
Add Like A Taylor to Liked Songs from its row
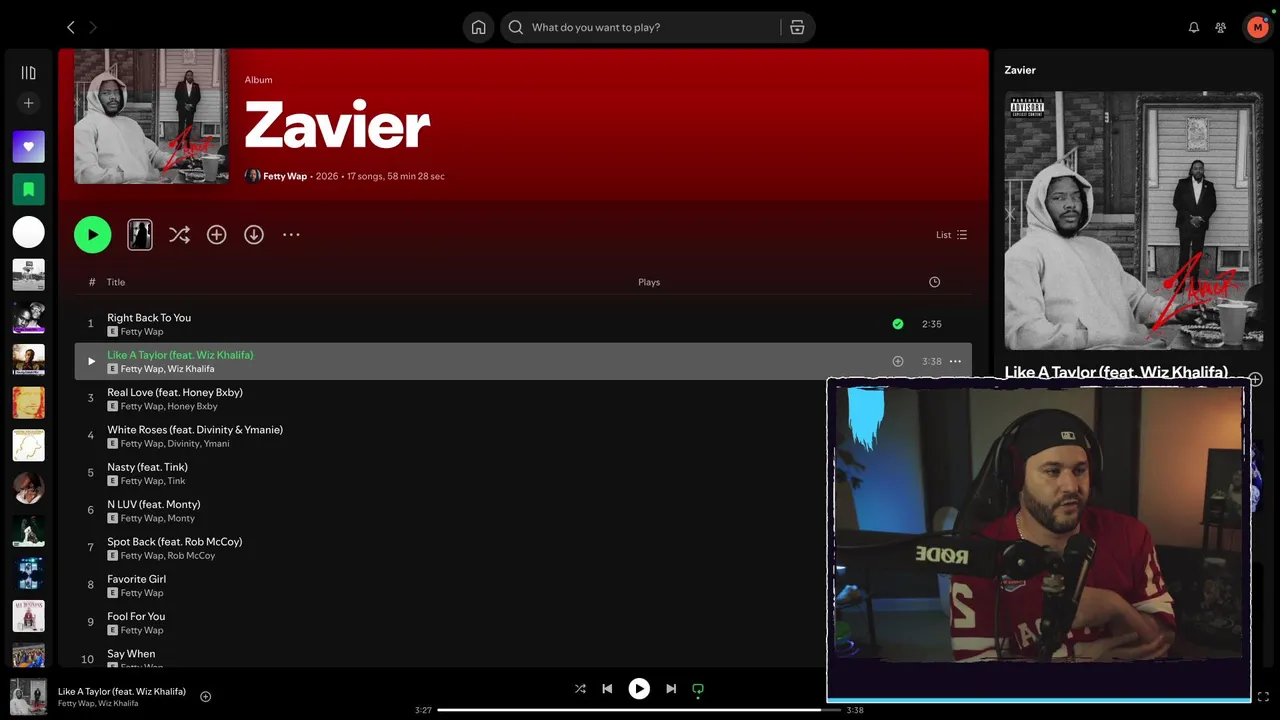(x=897, y=361)
